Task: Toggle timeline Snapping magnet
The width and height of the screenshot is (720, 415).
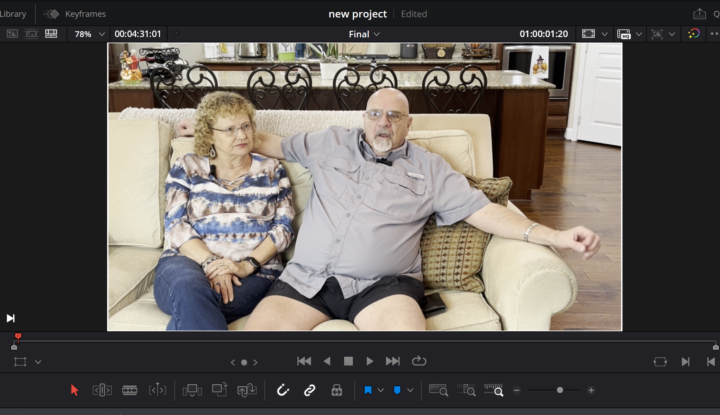Action: pyautogui.click(x=283, y=390)
